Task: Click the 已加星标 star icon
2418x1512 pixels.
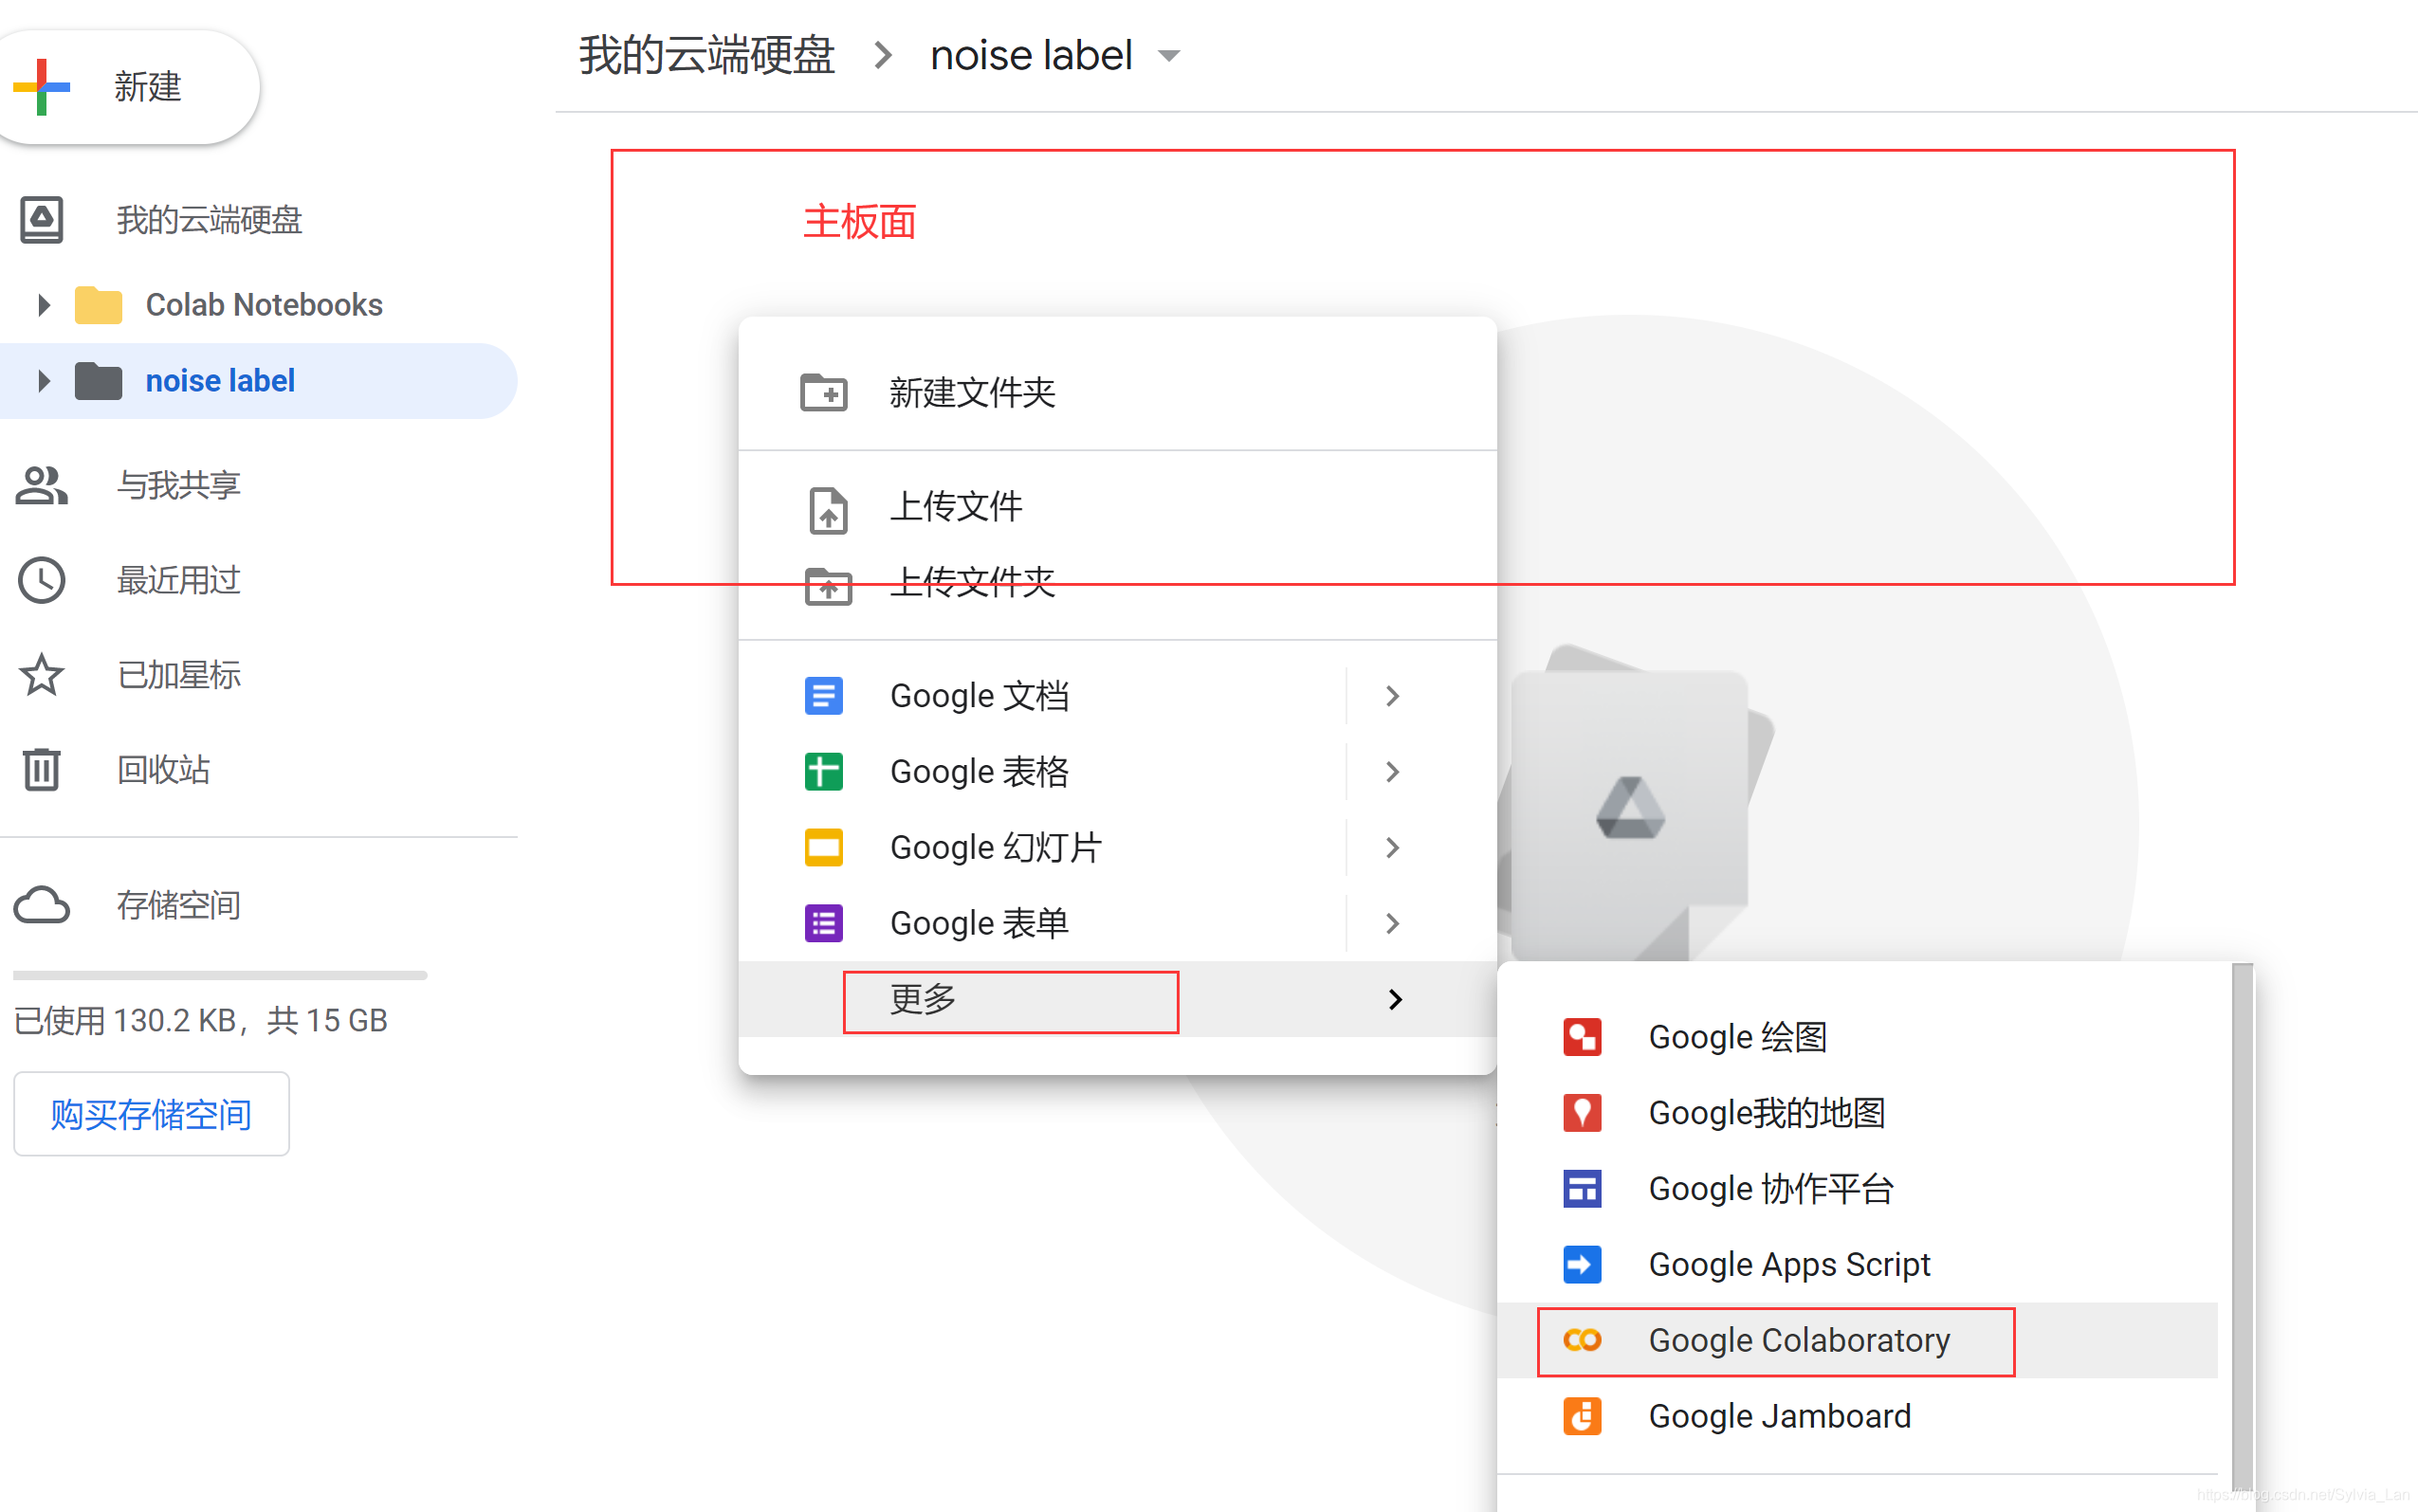Action: pos(41,675)
